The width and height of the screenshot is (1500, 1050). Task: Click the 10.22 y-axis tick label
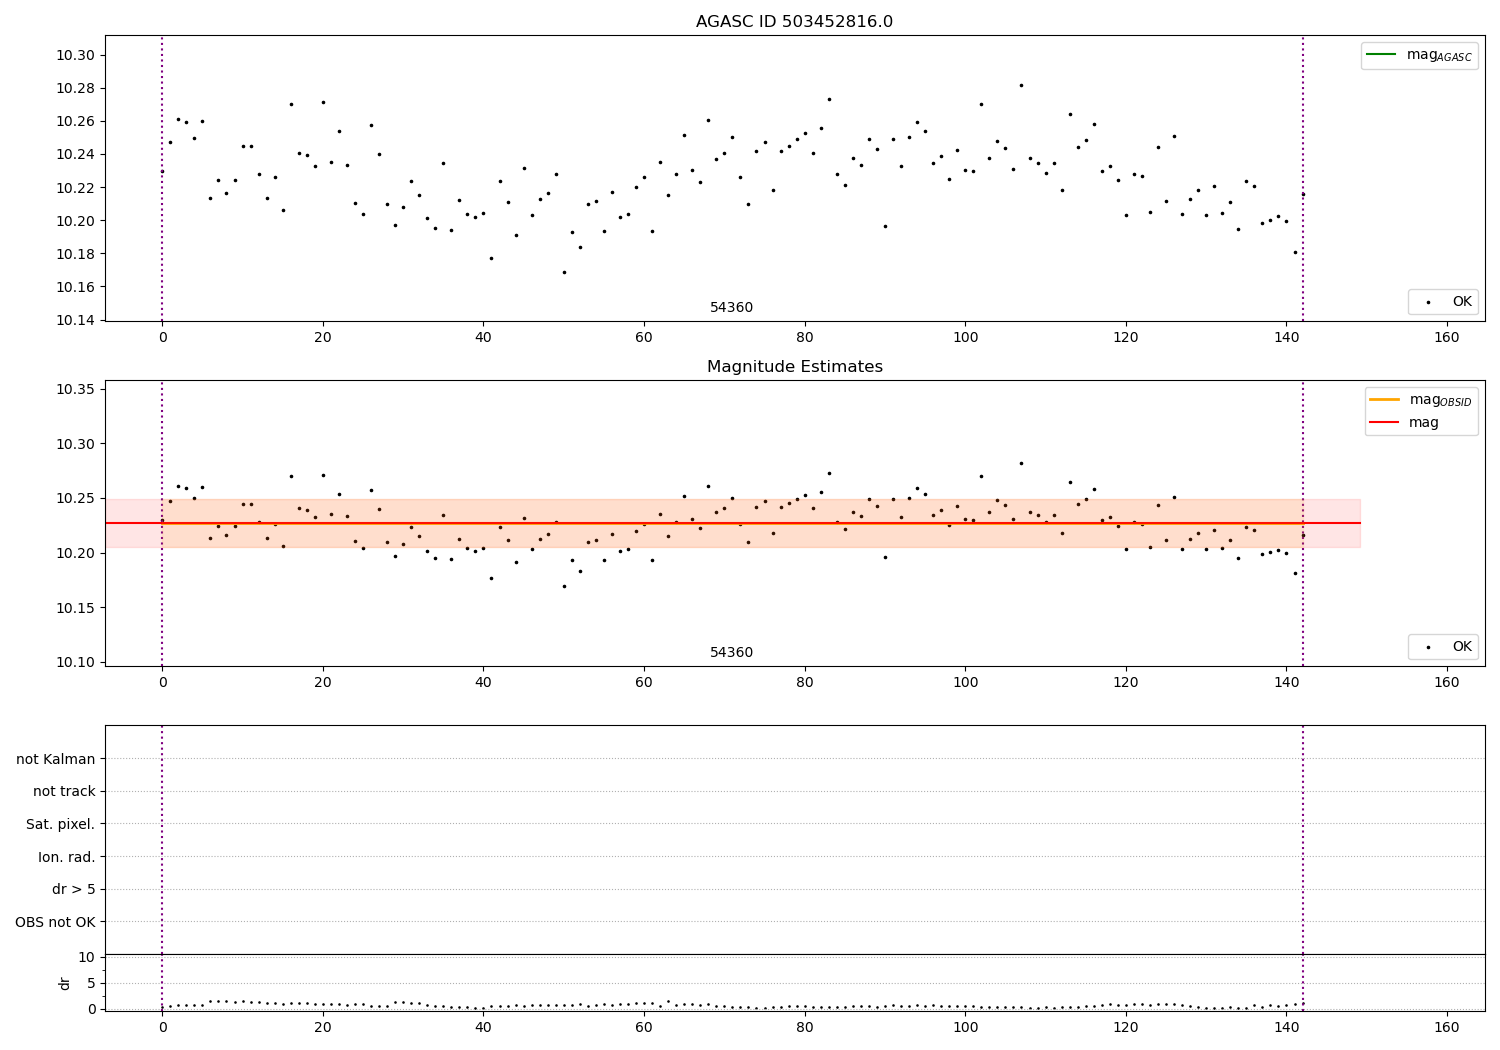76,188
